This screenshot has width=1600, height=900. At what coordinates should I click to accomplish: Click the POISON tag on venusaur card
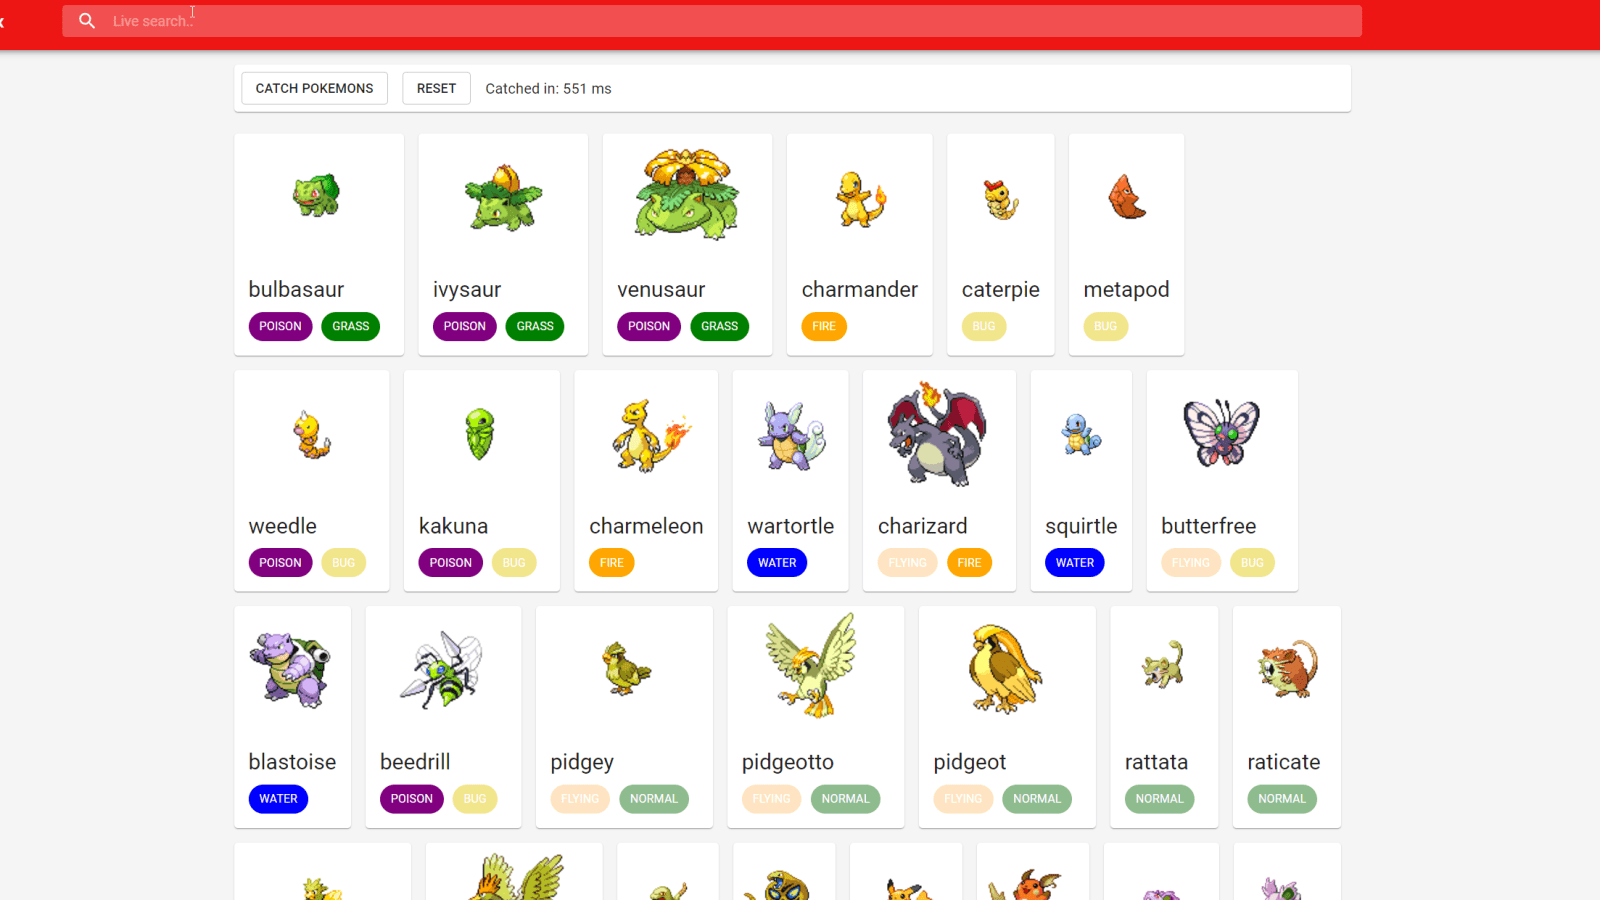point(649,326)
